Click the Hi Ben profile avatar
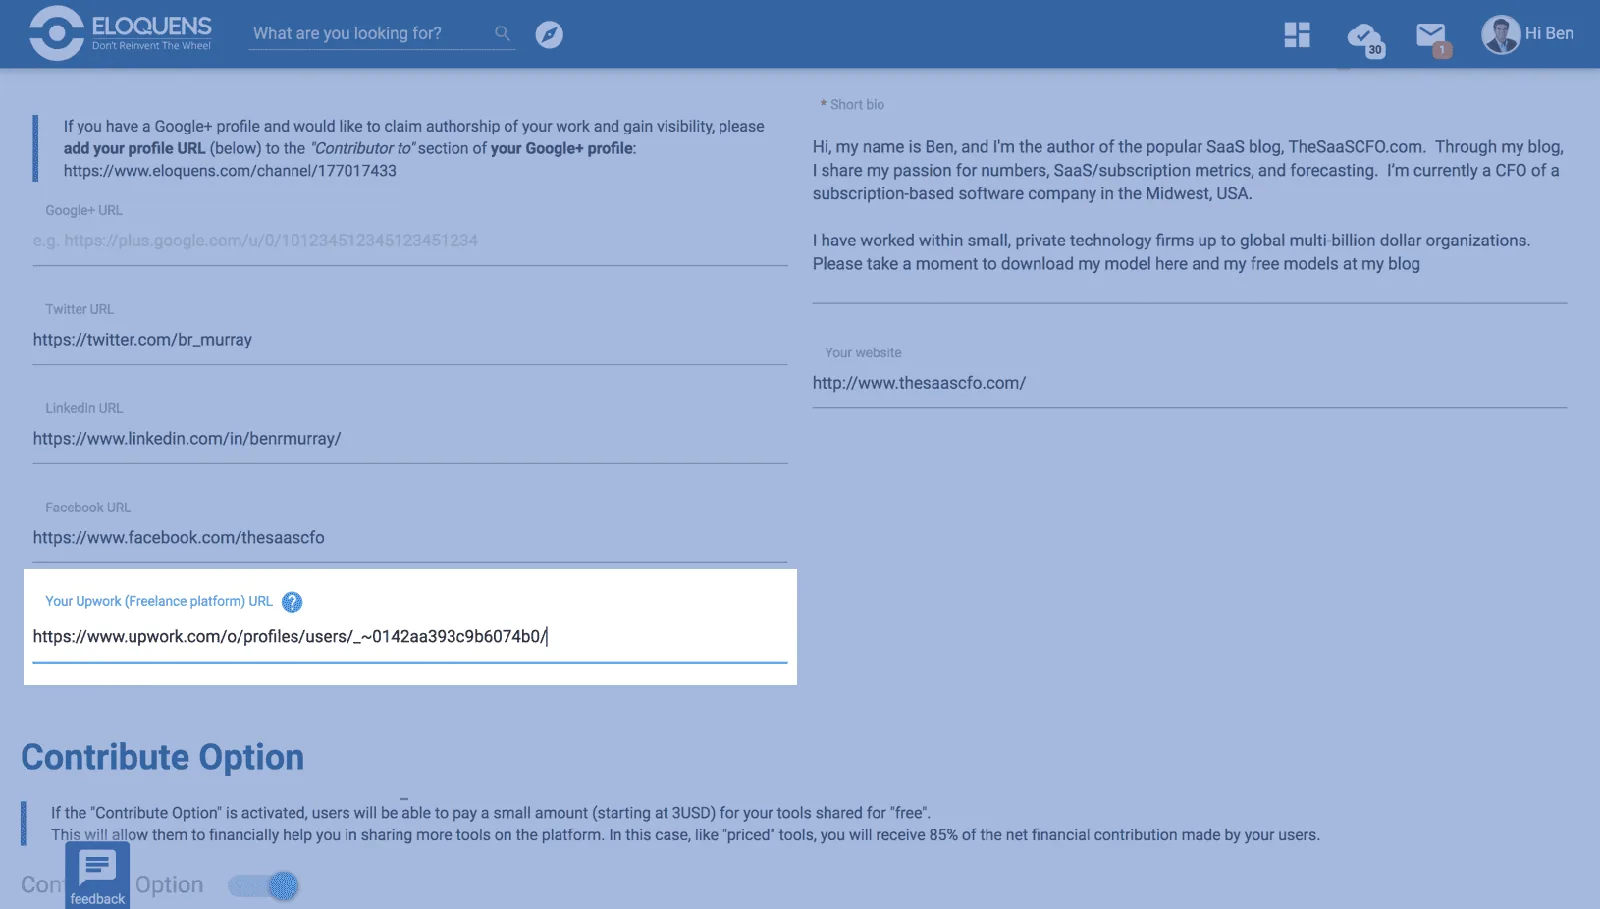 1500,34
